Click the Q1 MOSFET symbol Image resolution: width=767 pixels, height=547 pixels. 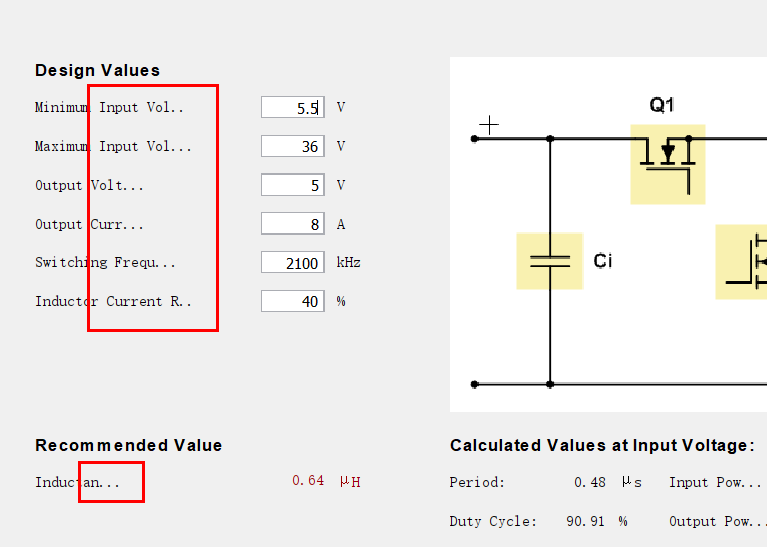pyautogui.click(x=667, y=163)
